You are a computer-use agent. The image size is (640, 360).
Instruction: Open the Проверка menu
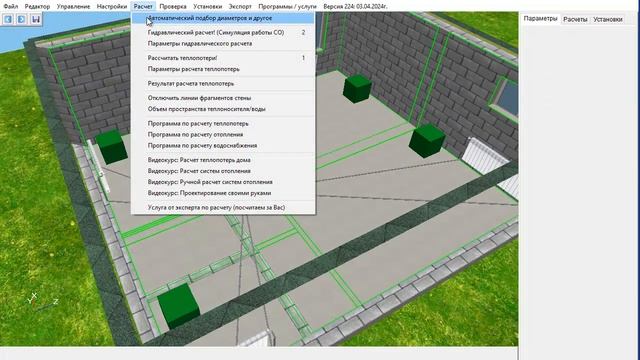tap(173, 7)
